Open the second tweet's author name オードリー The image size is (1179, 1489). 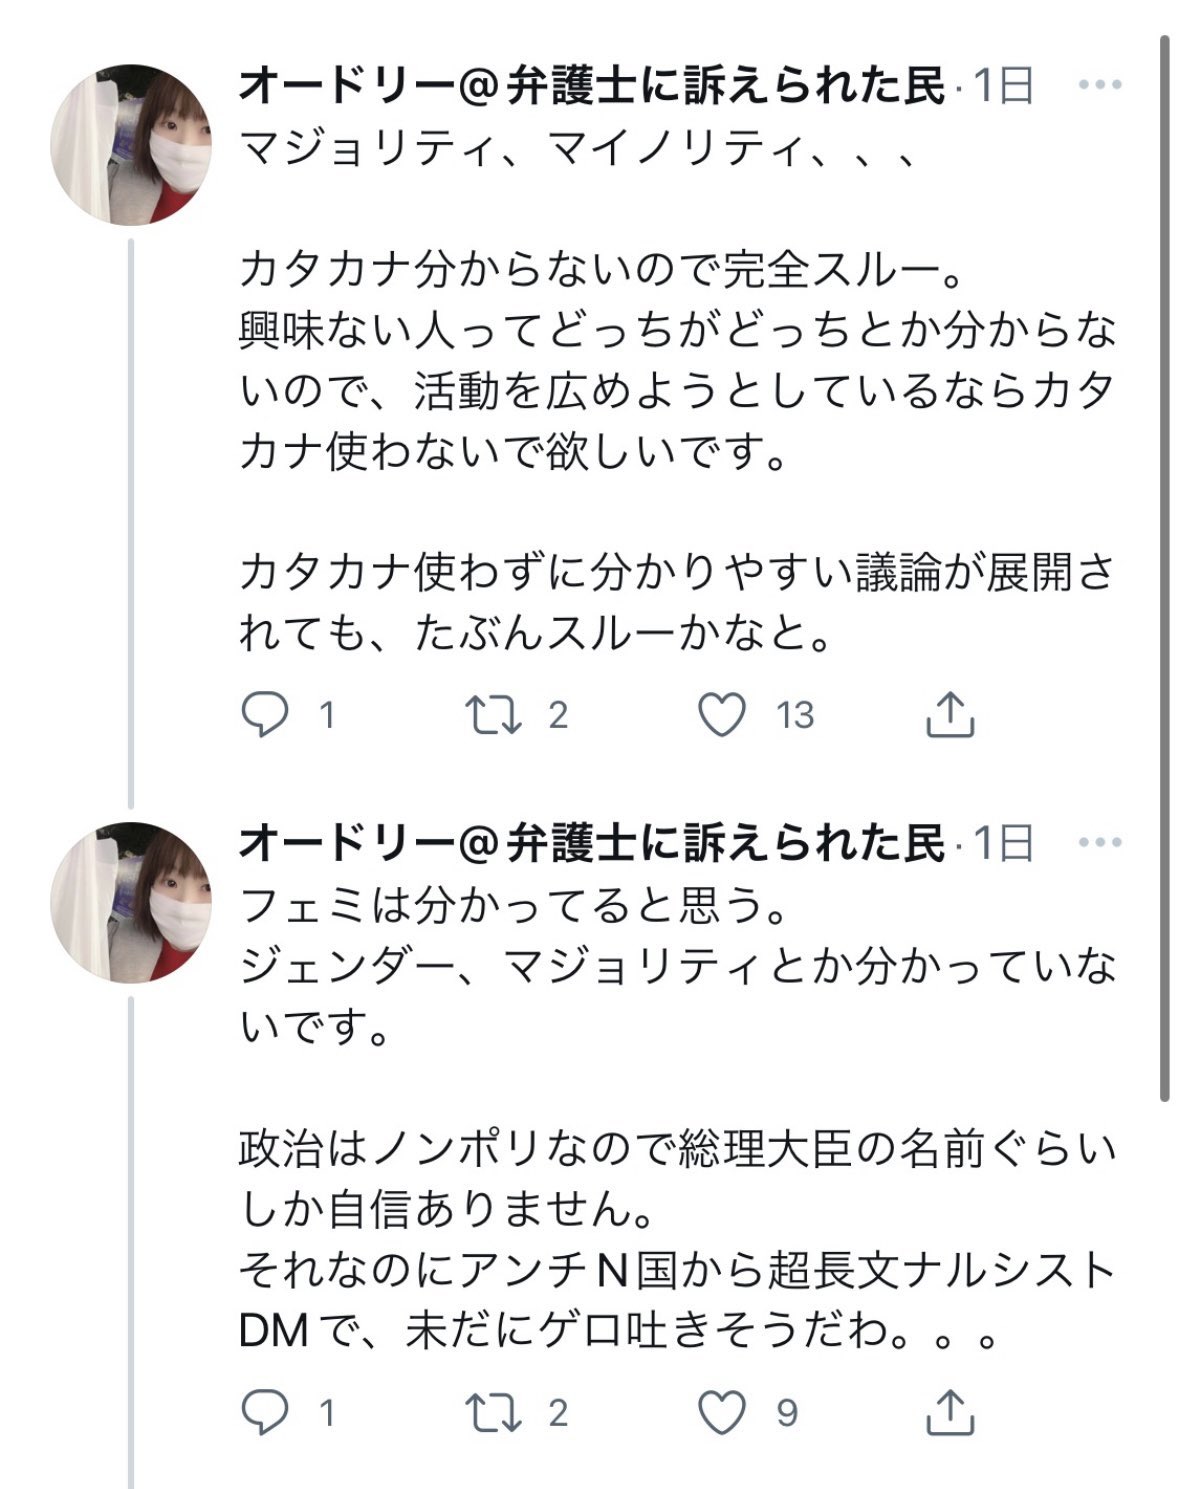coord(592,844)
